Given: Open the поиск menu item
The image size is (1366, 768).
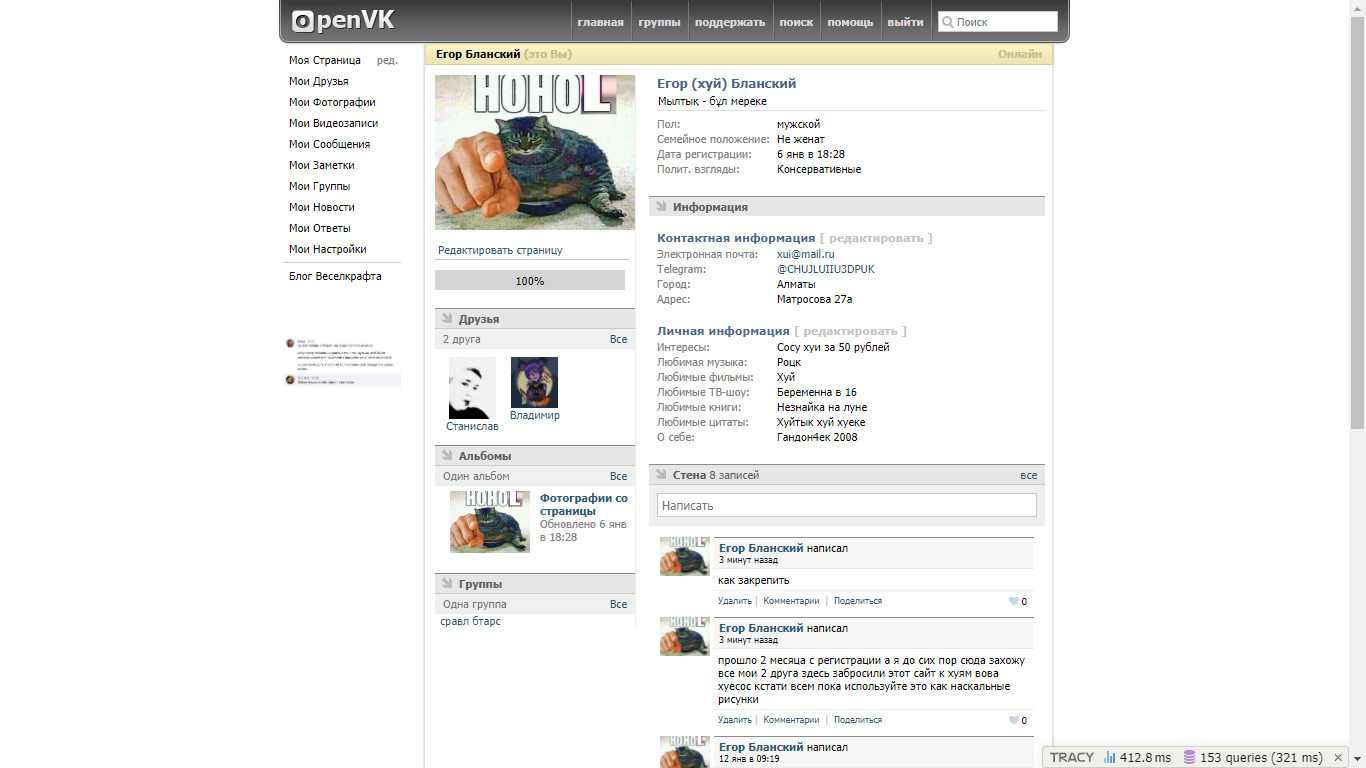Looking at the screenshot, I should tap(796, 22).
